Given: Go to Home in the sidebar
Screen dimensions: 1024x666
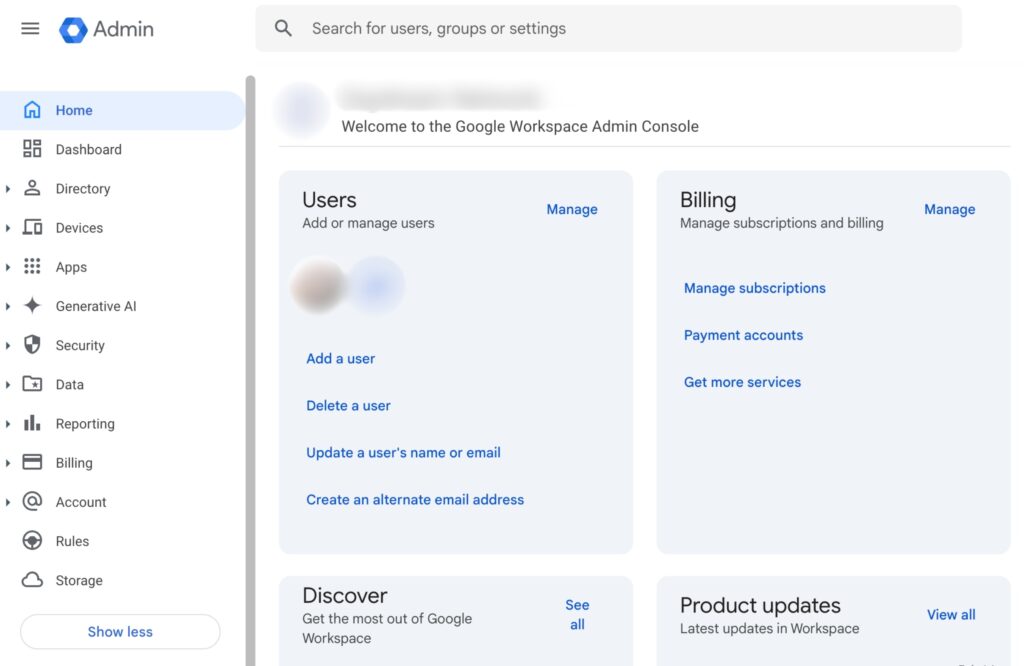Looking at the screenshot, I should click(122, 110).
